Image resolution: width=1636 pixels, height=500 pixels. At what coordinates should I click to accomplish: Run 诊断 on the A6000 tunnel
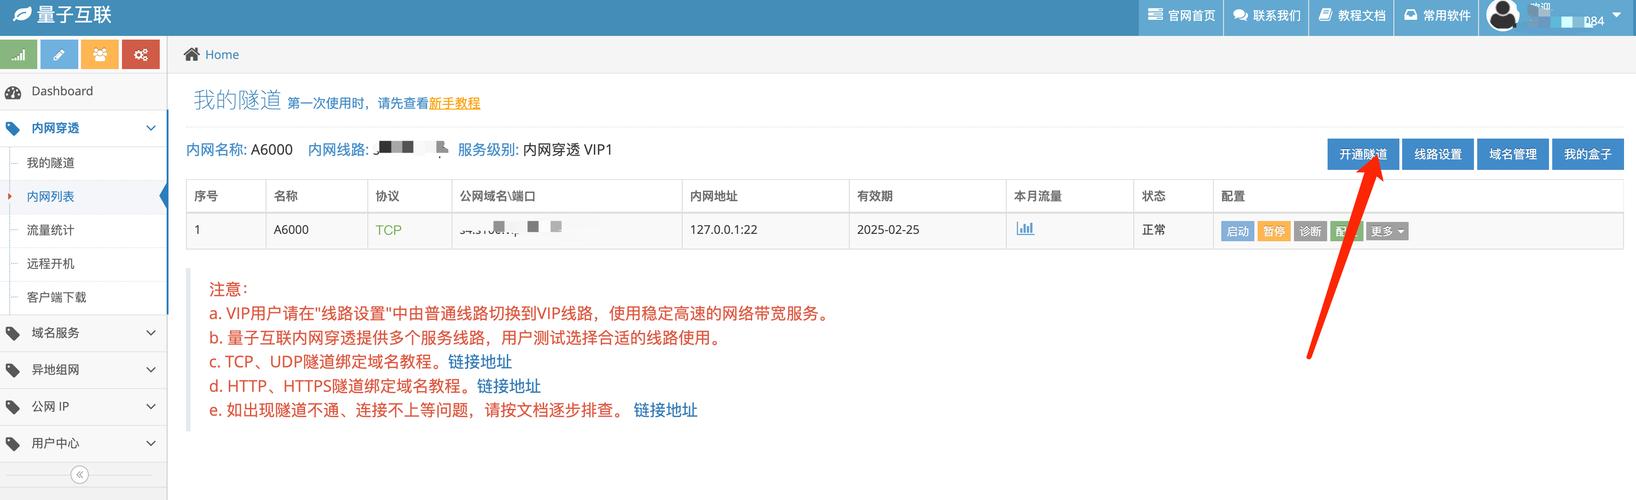[1310, 231]
